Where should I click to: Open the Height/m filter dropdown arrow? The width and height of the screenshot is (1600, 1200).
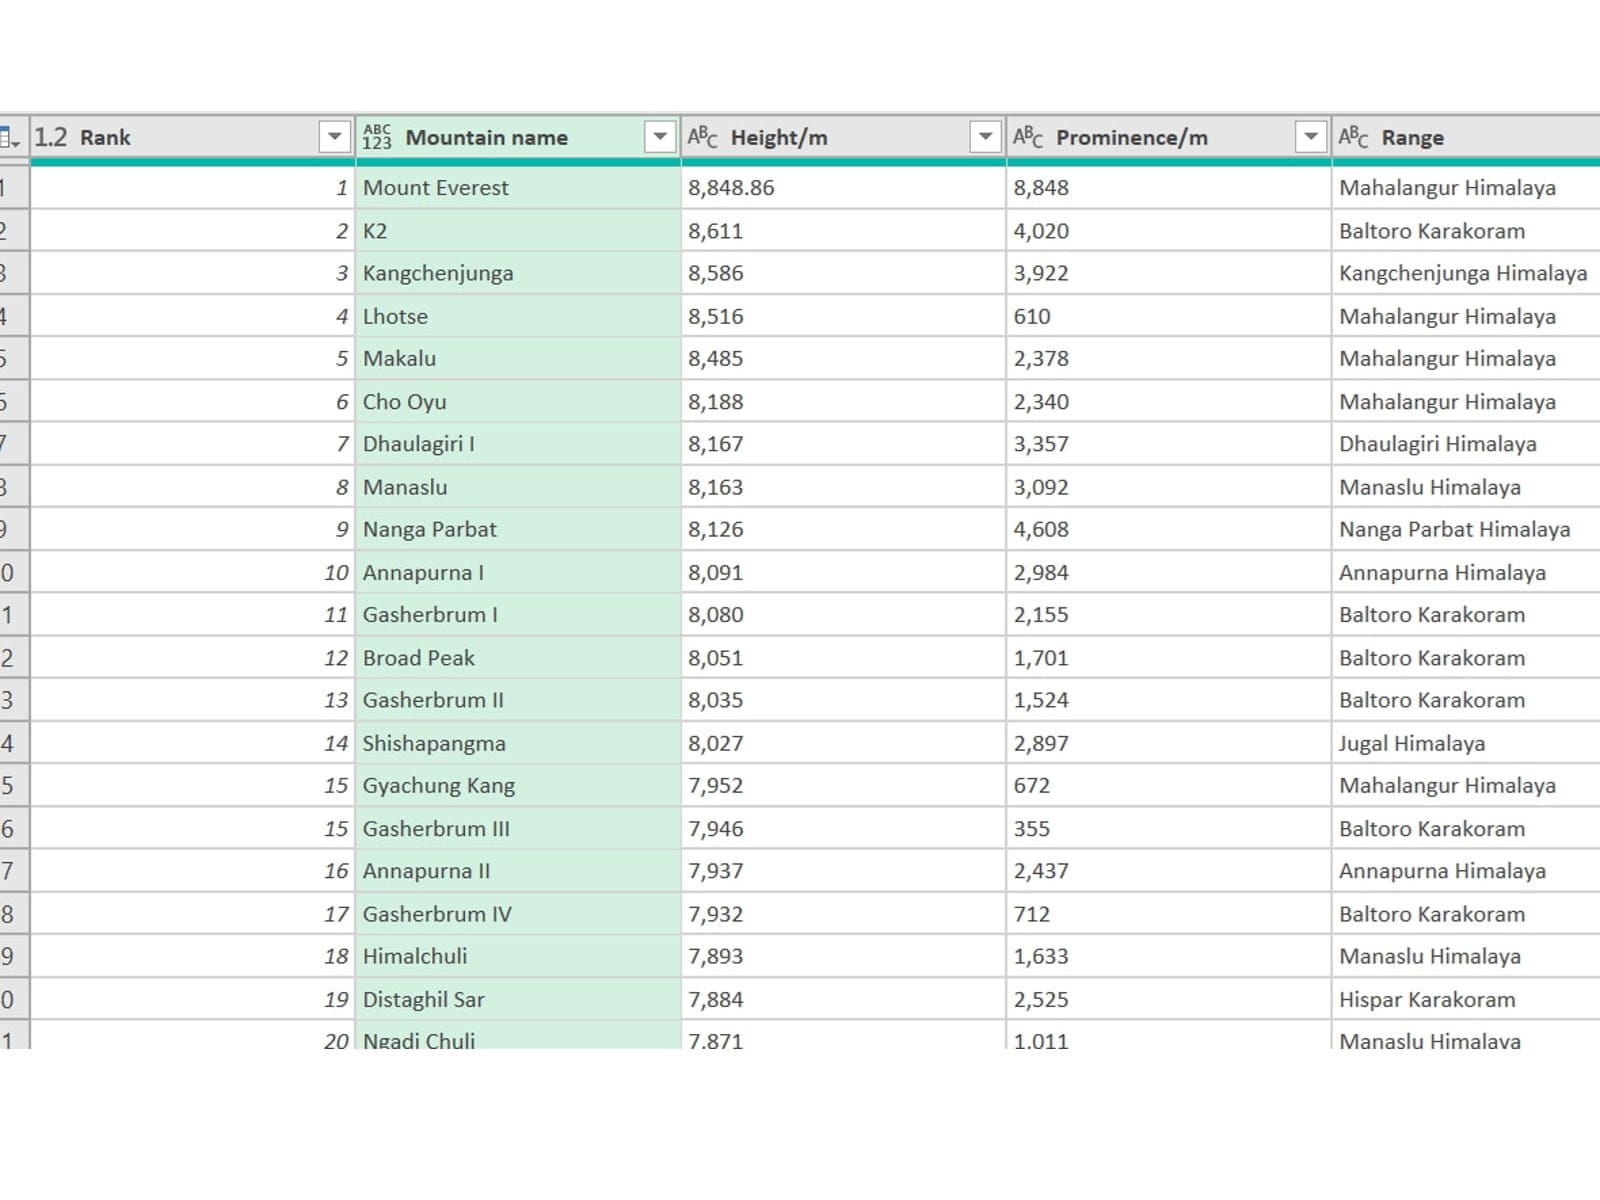pyautogui.click(x=985, y=136)
